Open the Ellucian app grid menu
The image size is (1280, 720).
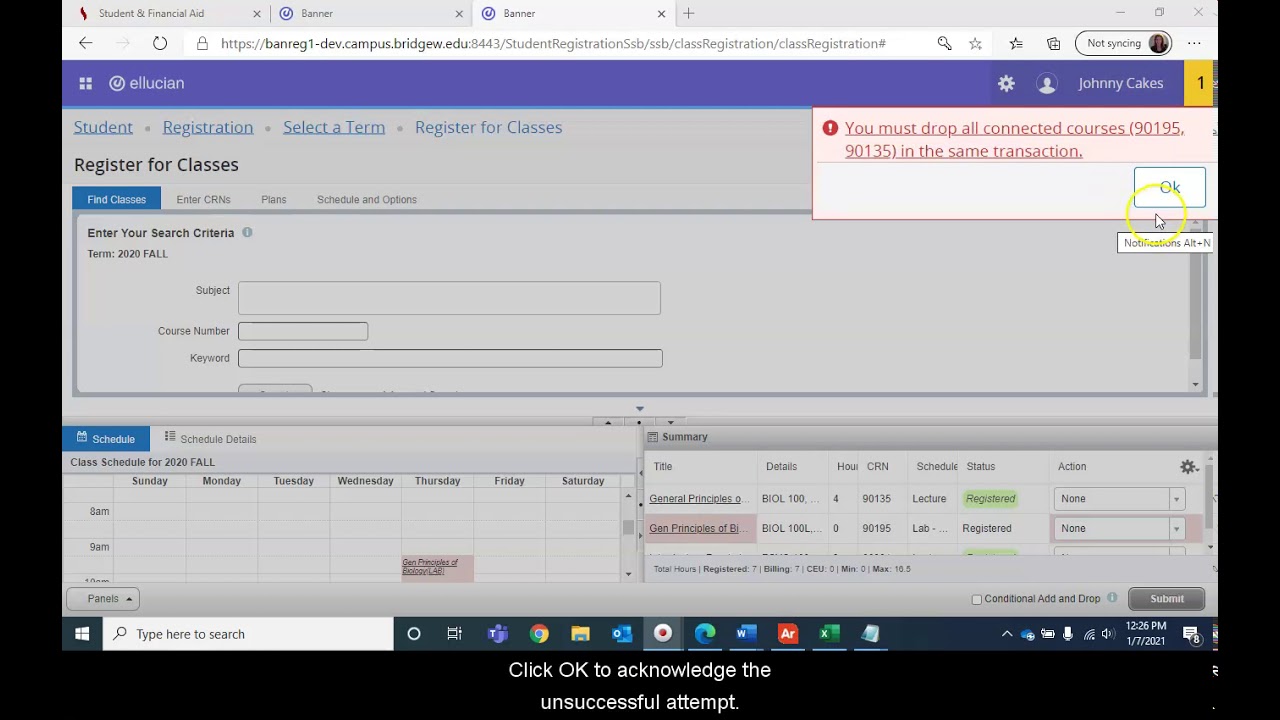[85, 83]
